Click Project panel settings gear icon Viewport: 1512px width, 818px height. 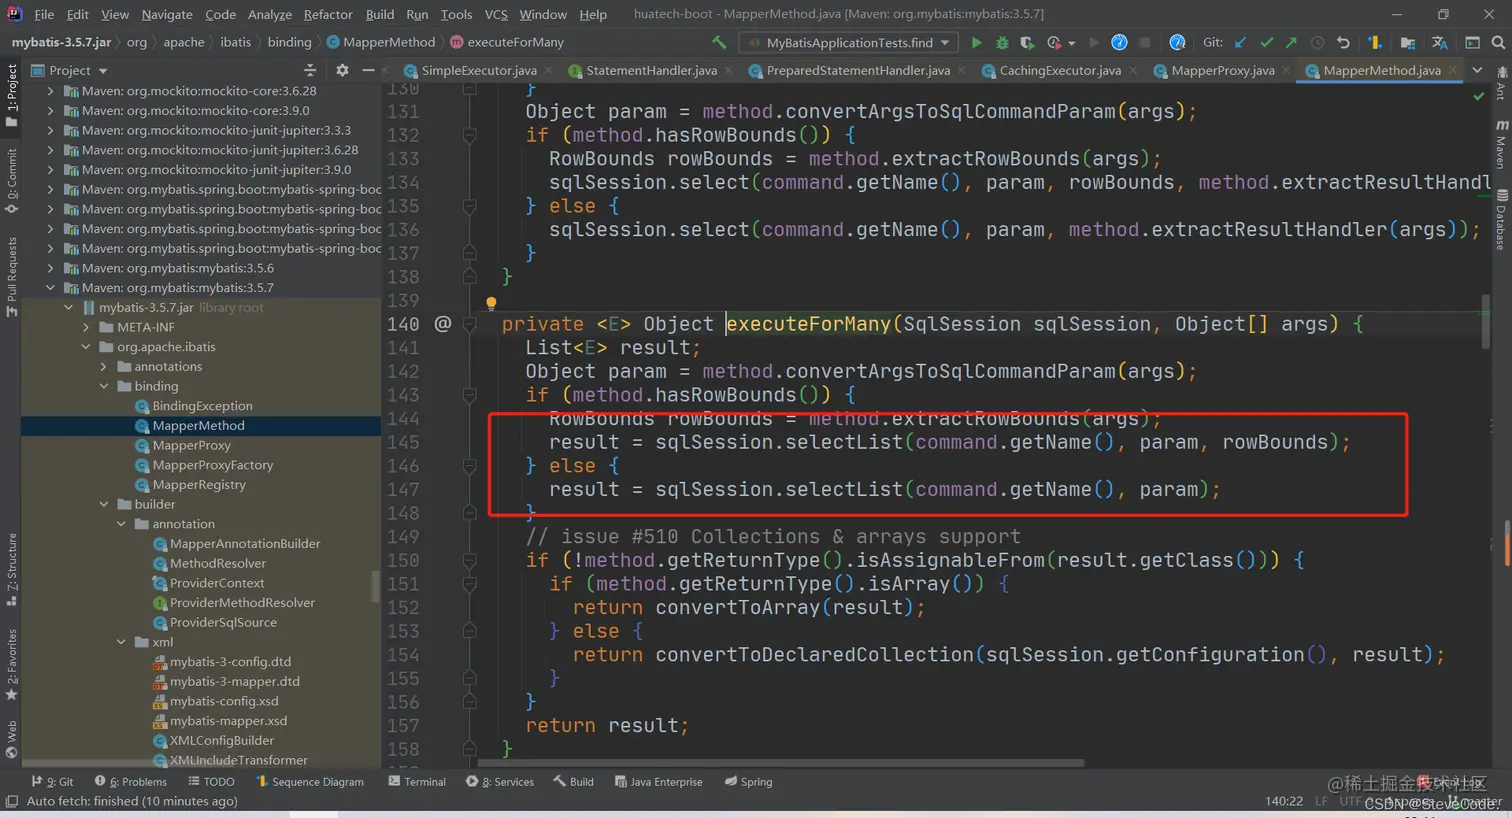342,70
